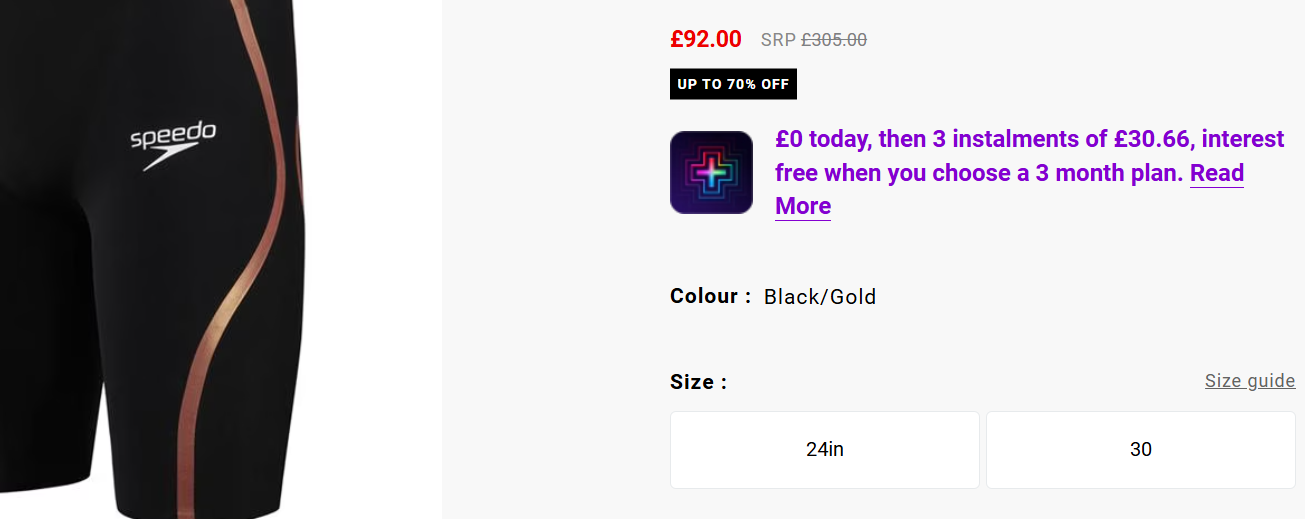Select the 24in size option

tap(824, 450)
